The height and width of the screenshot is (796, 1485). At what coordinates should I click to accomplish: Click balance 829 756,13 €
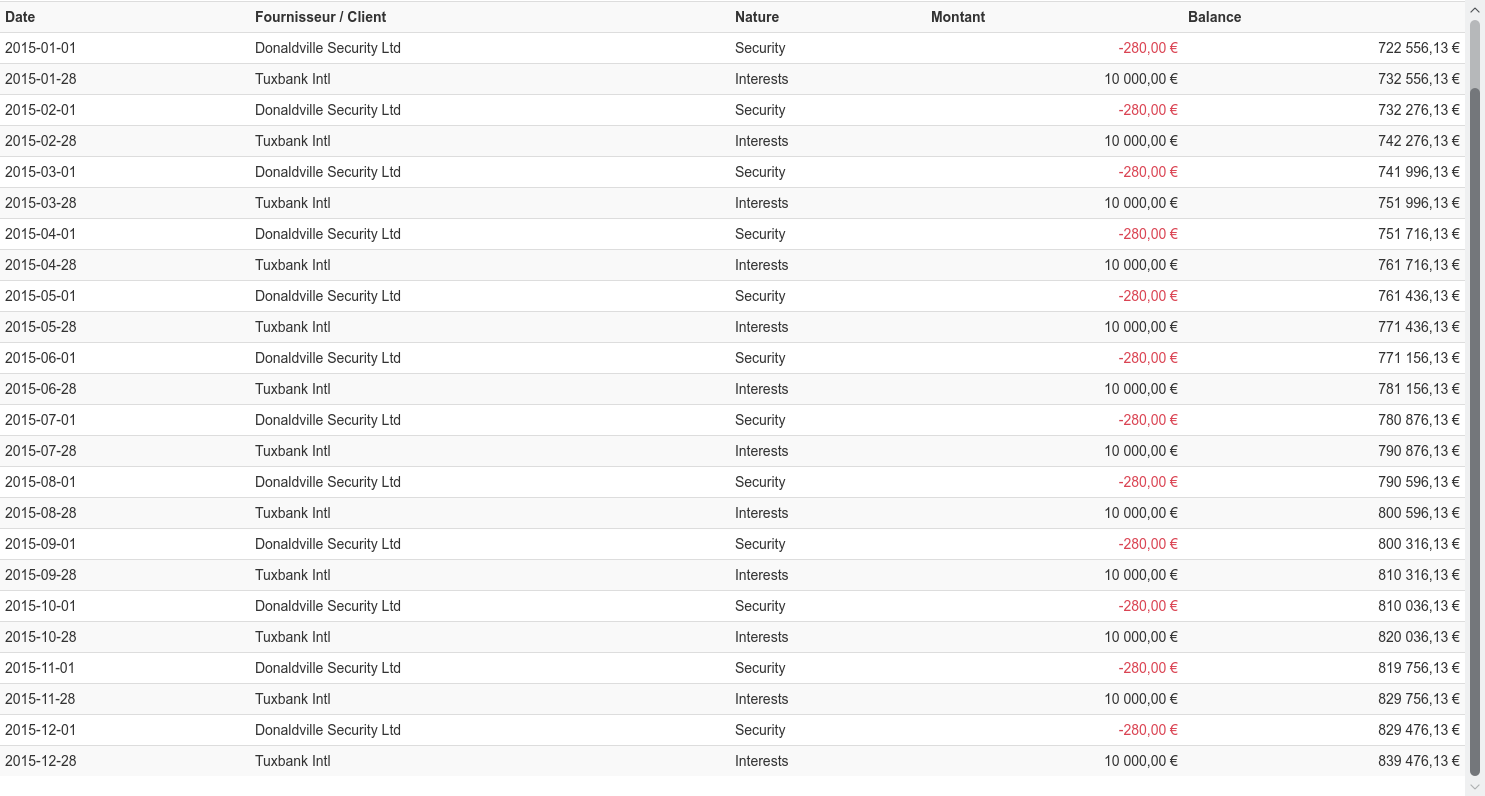[x=1419, y=699]
